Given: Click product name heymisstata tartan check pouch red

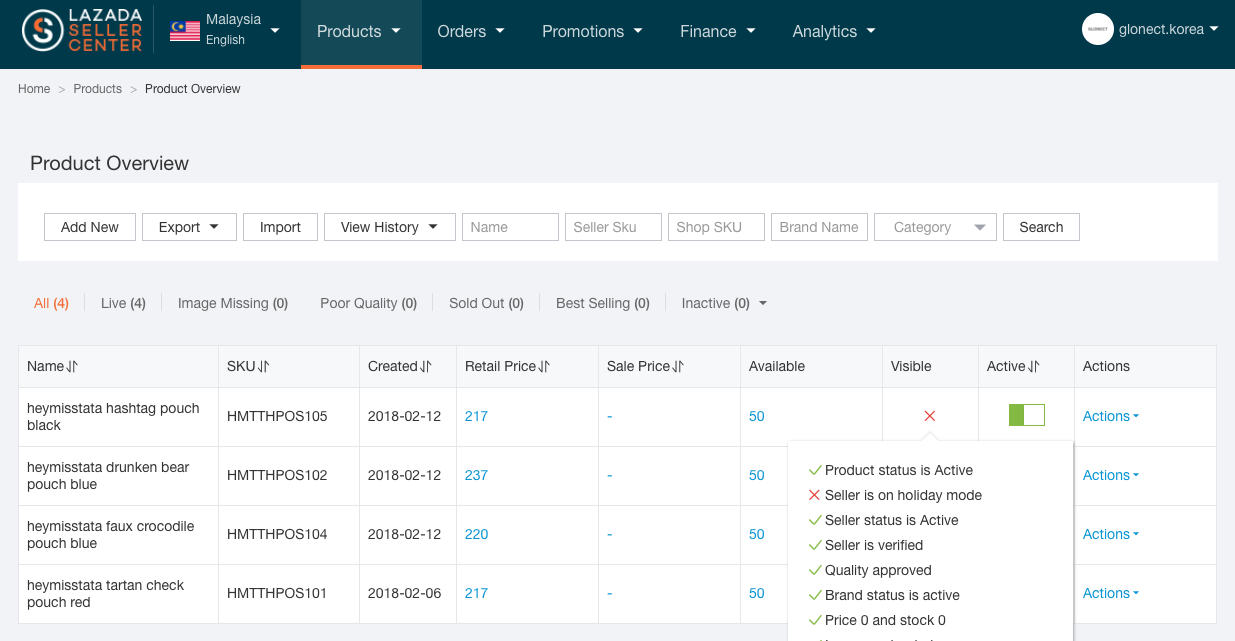Looking at the screenshot, I should click(x=105, y=594).
